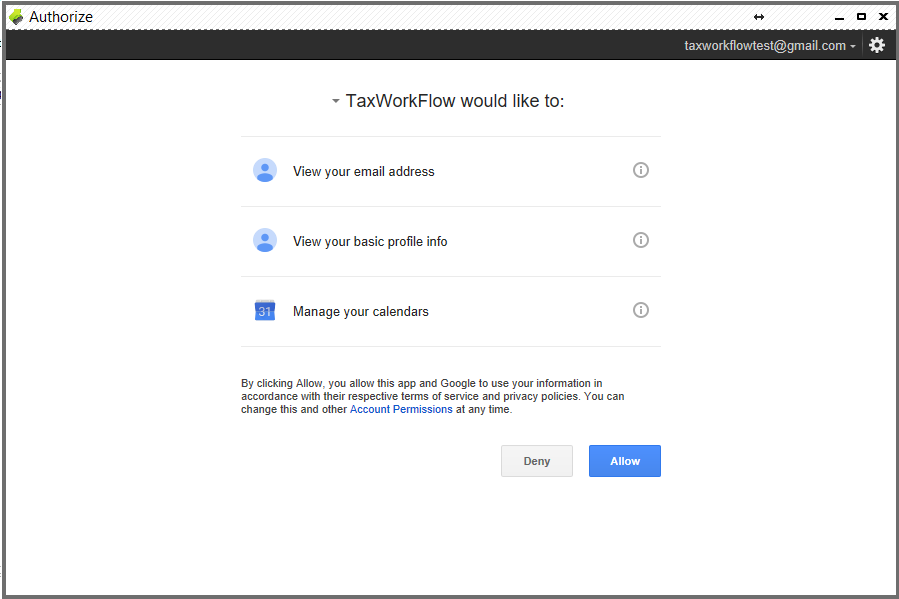The width and height of the screenshot is (899, 599).
Task: Click the profile avatar beside basic profile info
Action: pos(265,241)
